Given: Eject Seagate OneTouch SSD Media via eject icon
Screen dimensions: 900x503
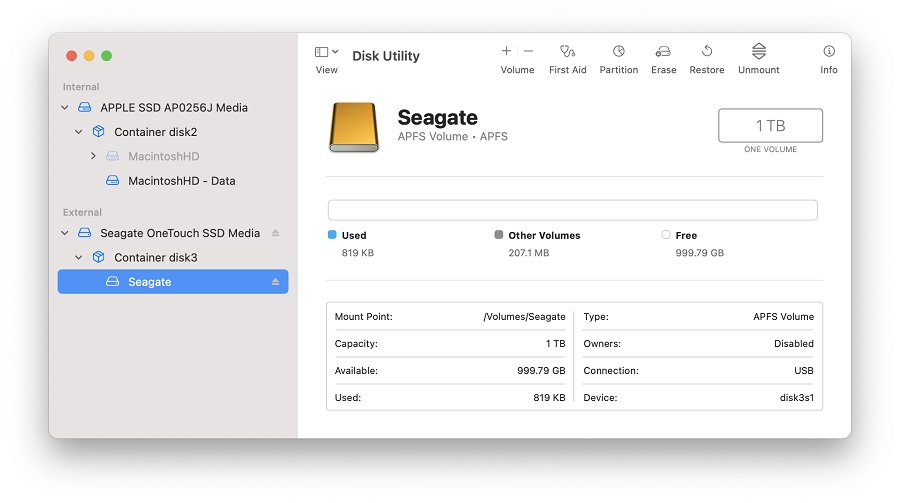Looking at the screenshot, I should point(276,233).
